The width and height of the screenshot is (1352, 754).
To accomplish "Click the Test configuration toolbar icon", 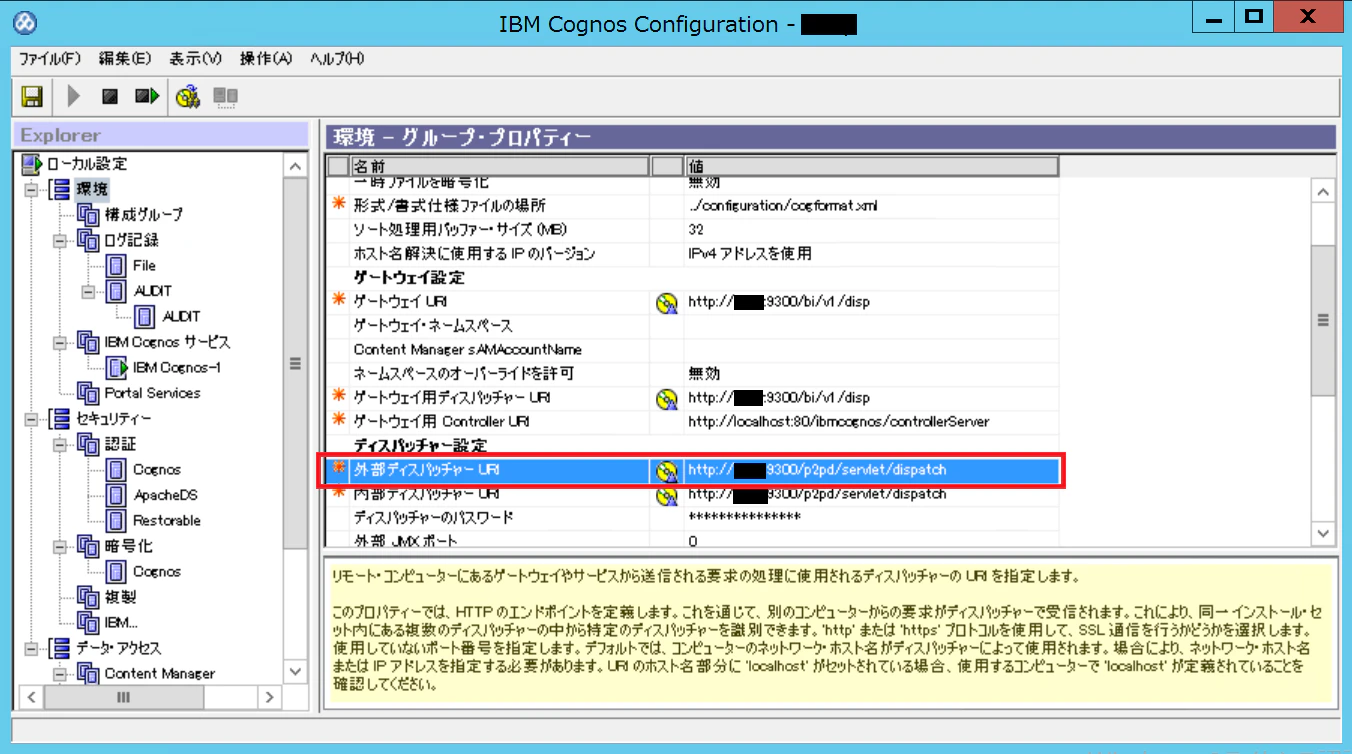I will click(x=187, y=97).
